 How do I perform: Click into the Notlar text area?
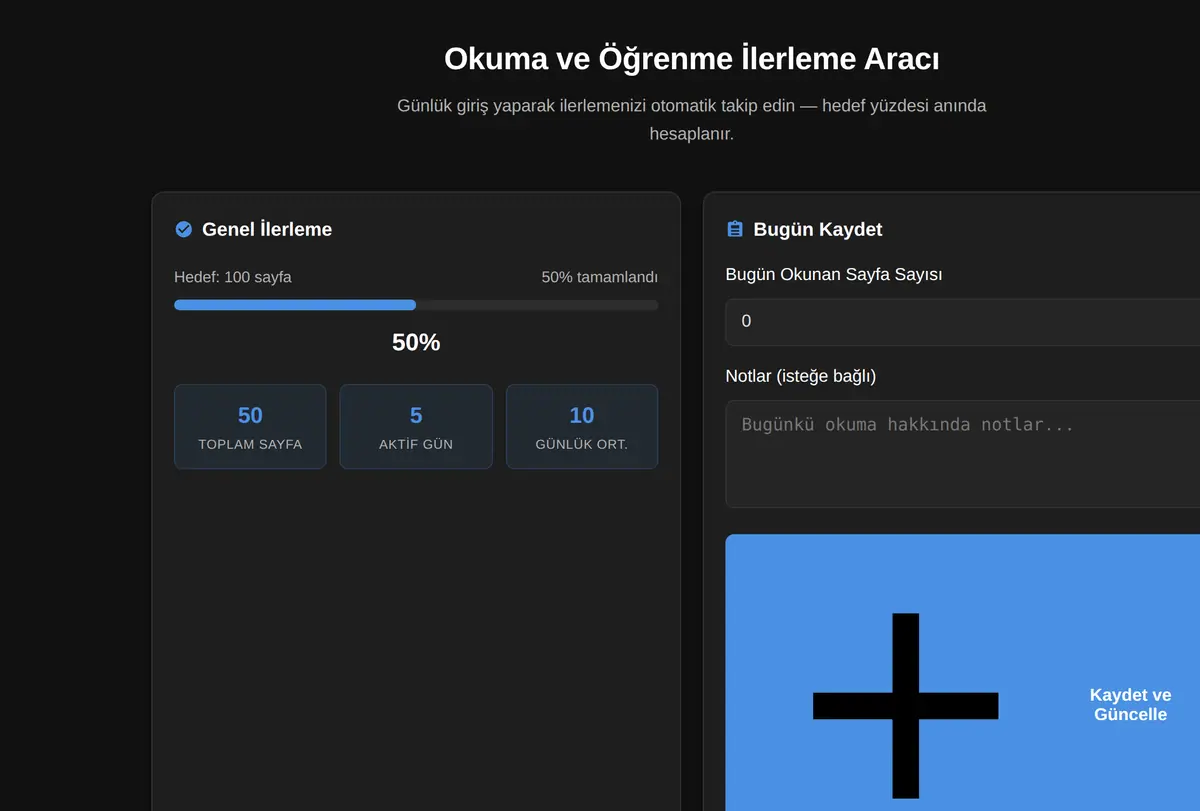tap(962, 454)
